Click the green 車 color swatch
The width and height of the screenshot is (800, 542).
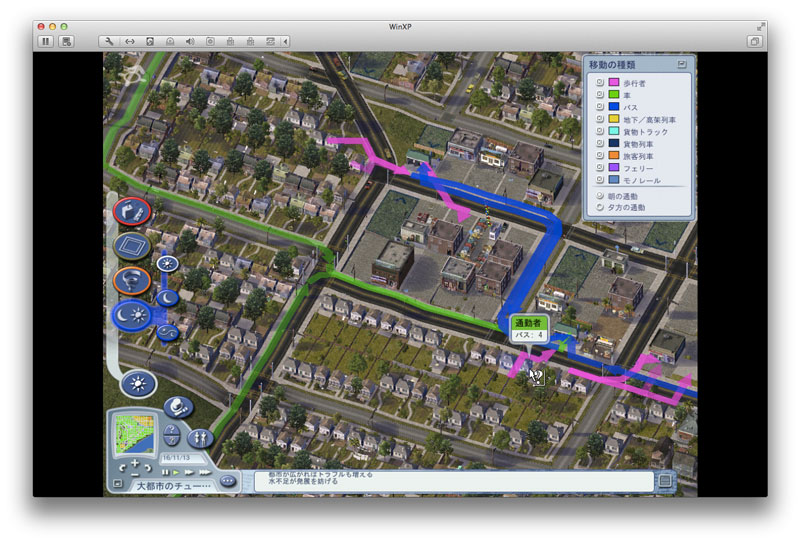pyautogui.click(x=614, y=94)
